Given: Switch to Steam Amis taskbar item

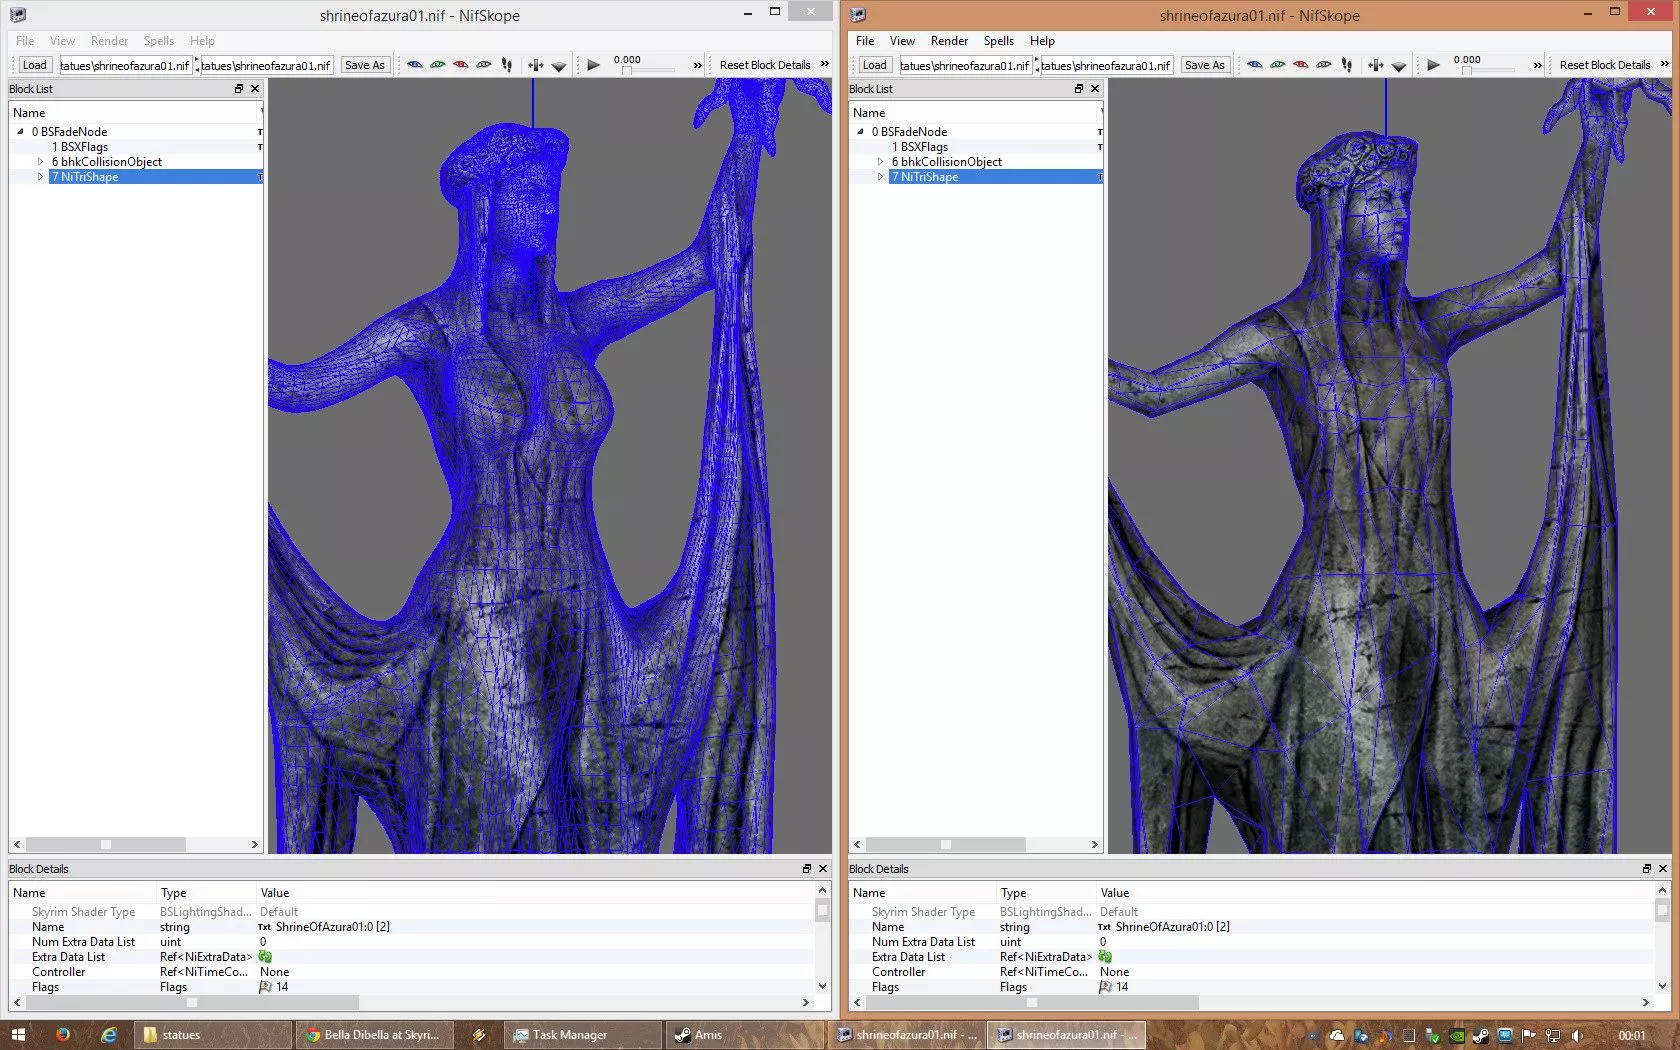Looking at the screenshot, I should 744,1035.
